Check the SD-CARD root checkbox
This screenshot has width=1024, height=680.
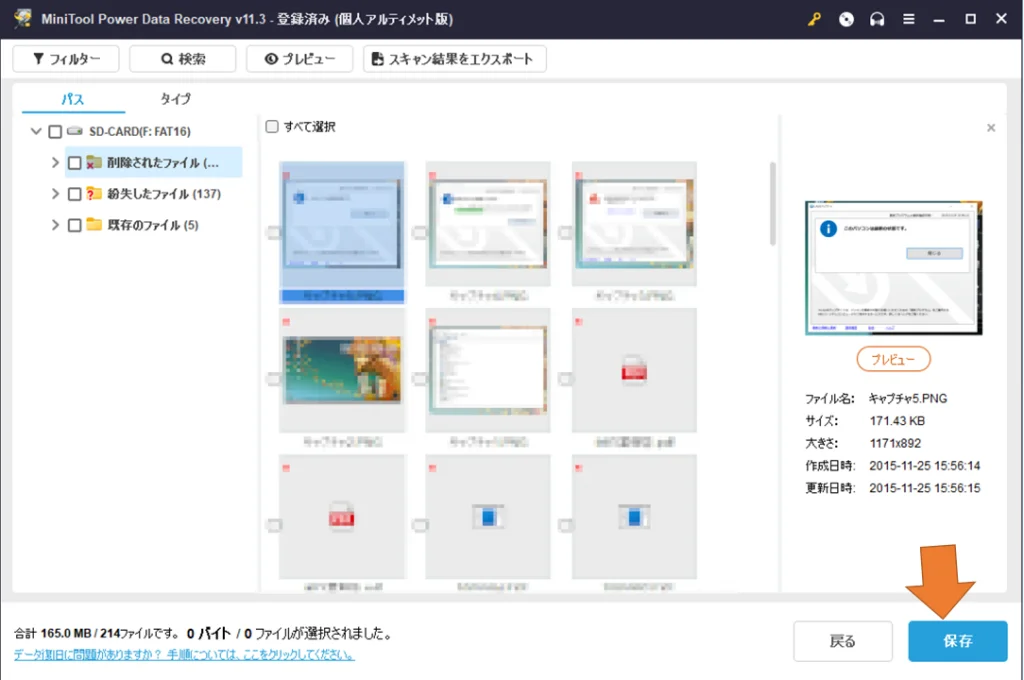click(55, 131)
